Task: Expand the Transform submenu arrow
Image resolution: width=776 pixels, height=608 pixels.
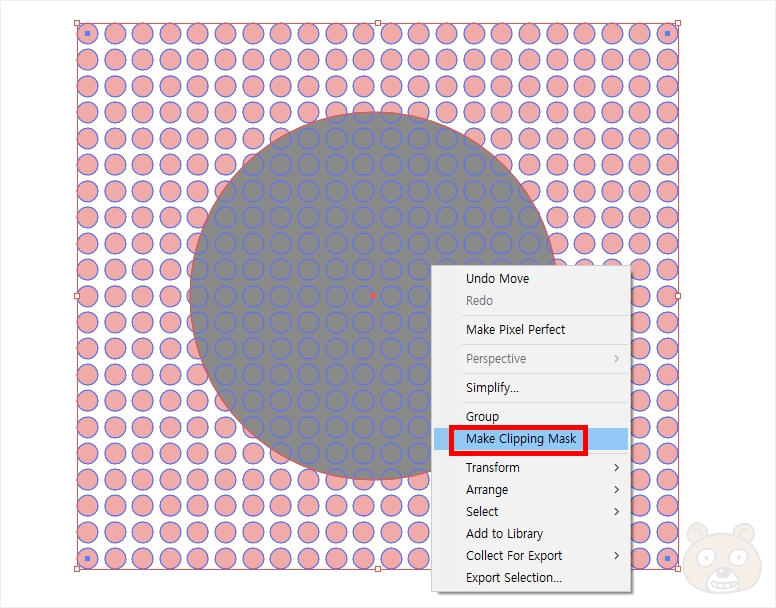Action: [x=617, y=468]
